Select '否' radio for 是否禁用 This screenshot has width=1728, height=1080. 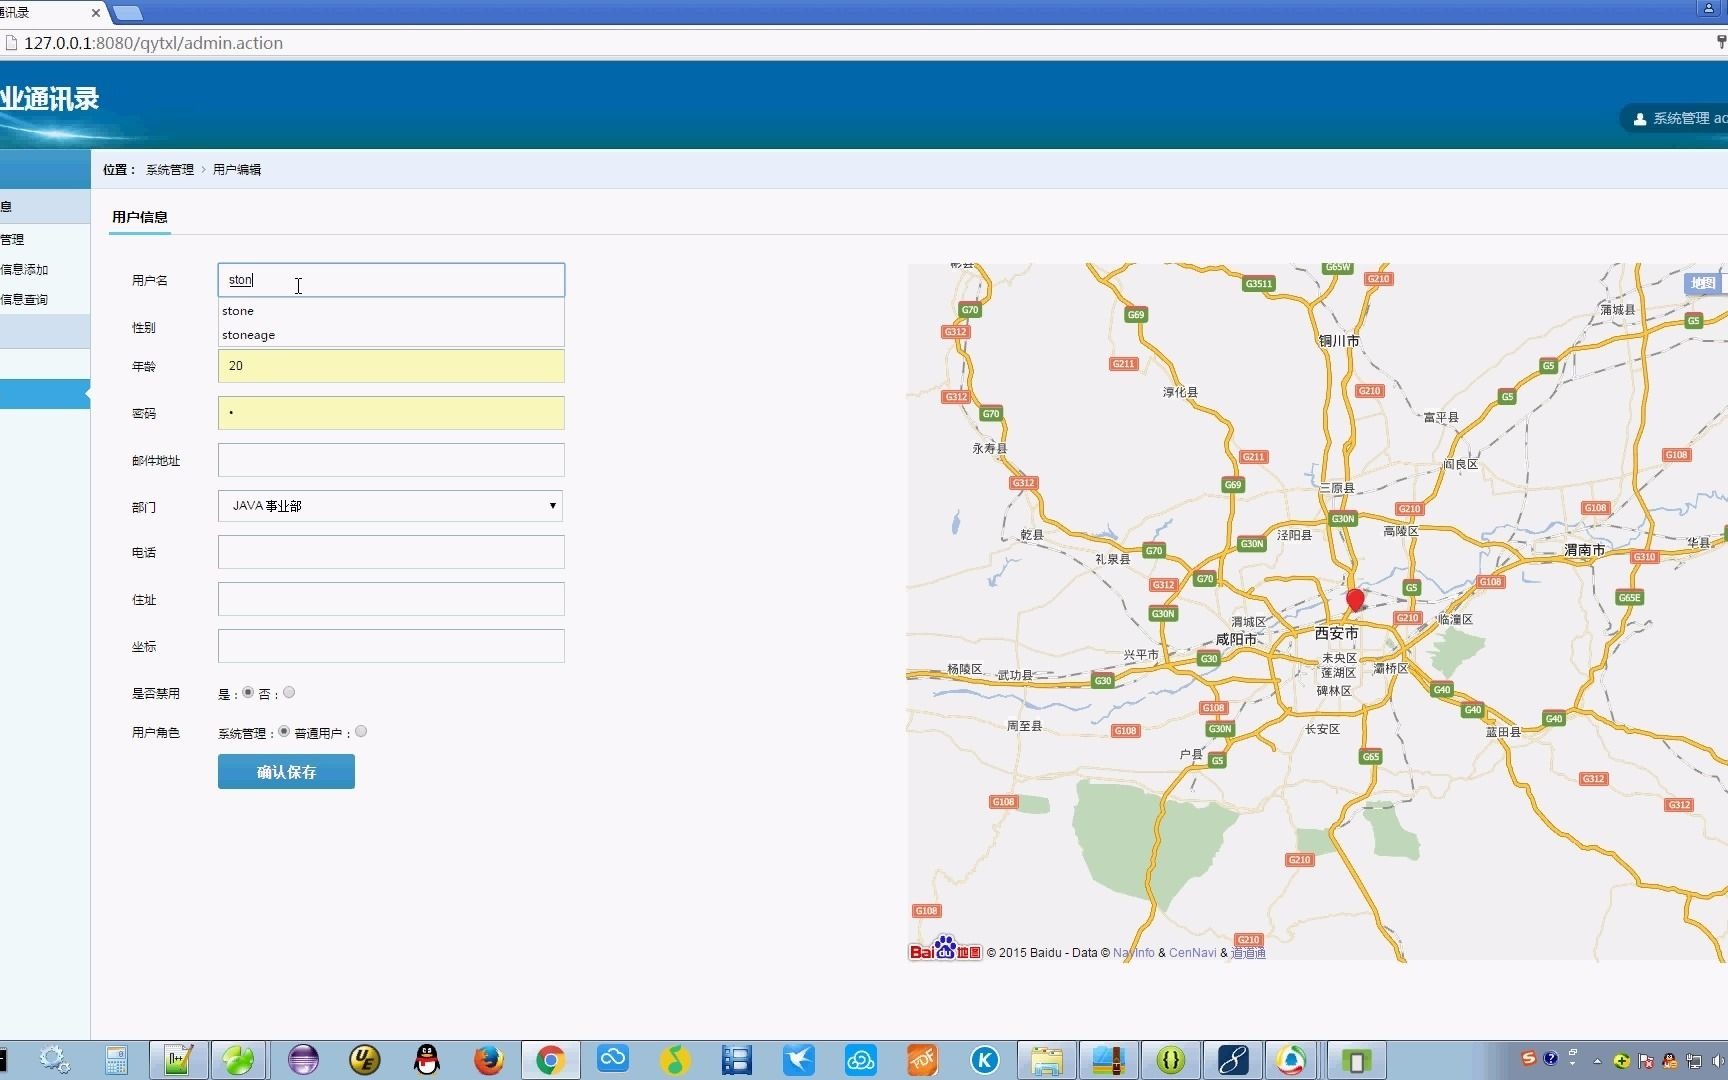(289, 692)
